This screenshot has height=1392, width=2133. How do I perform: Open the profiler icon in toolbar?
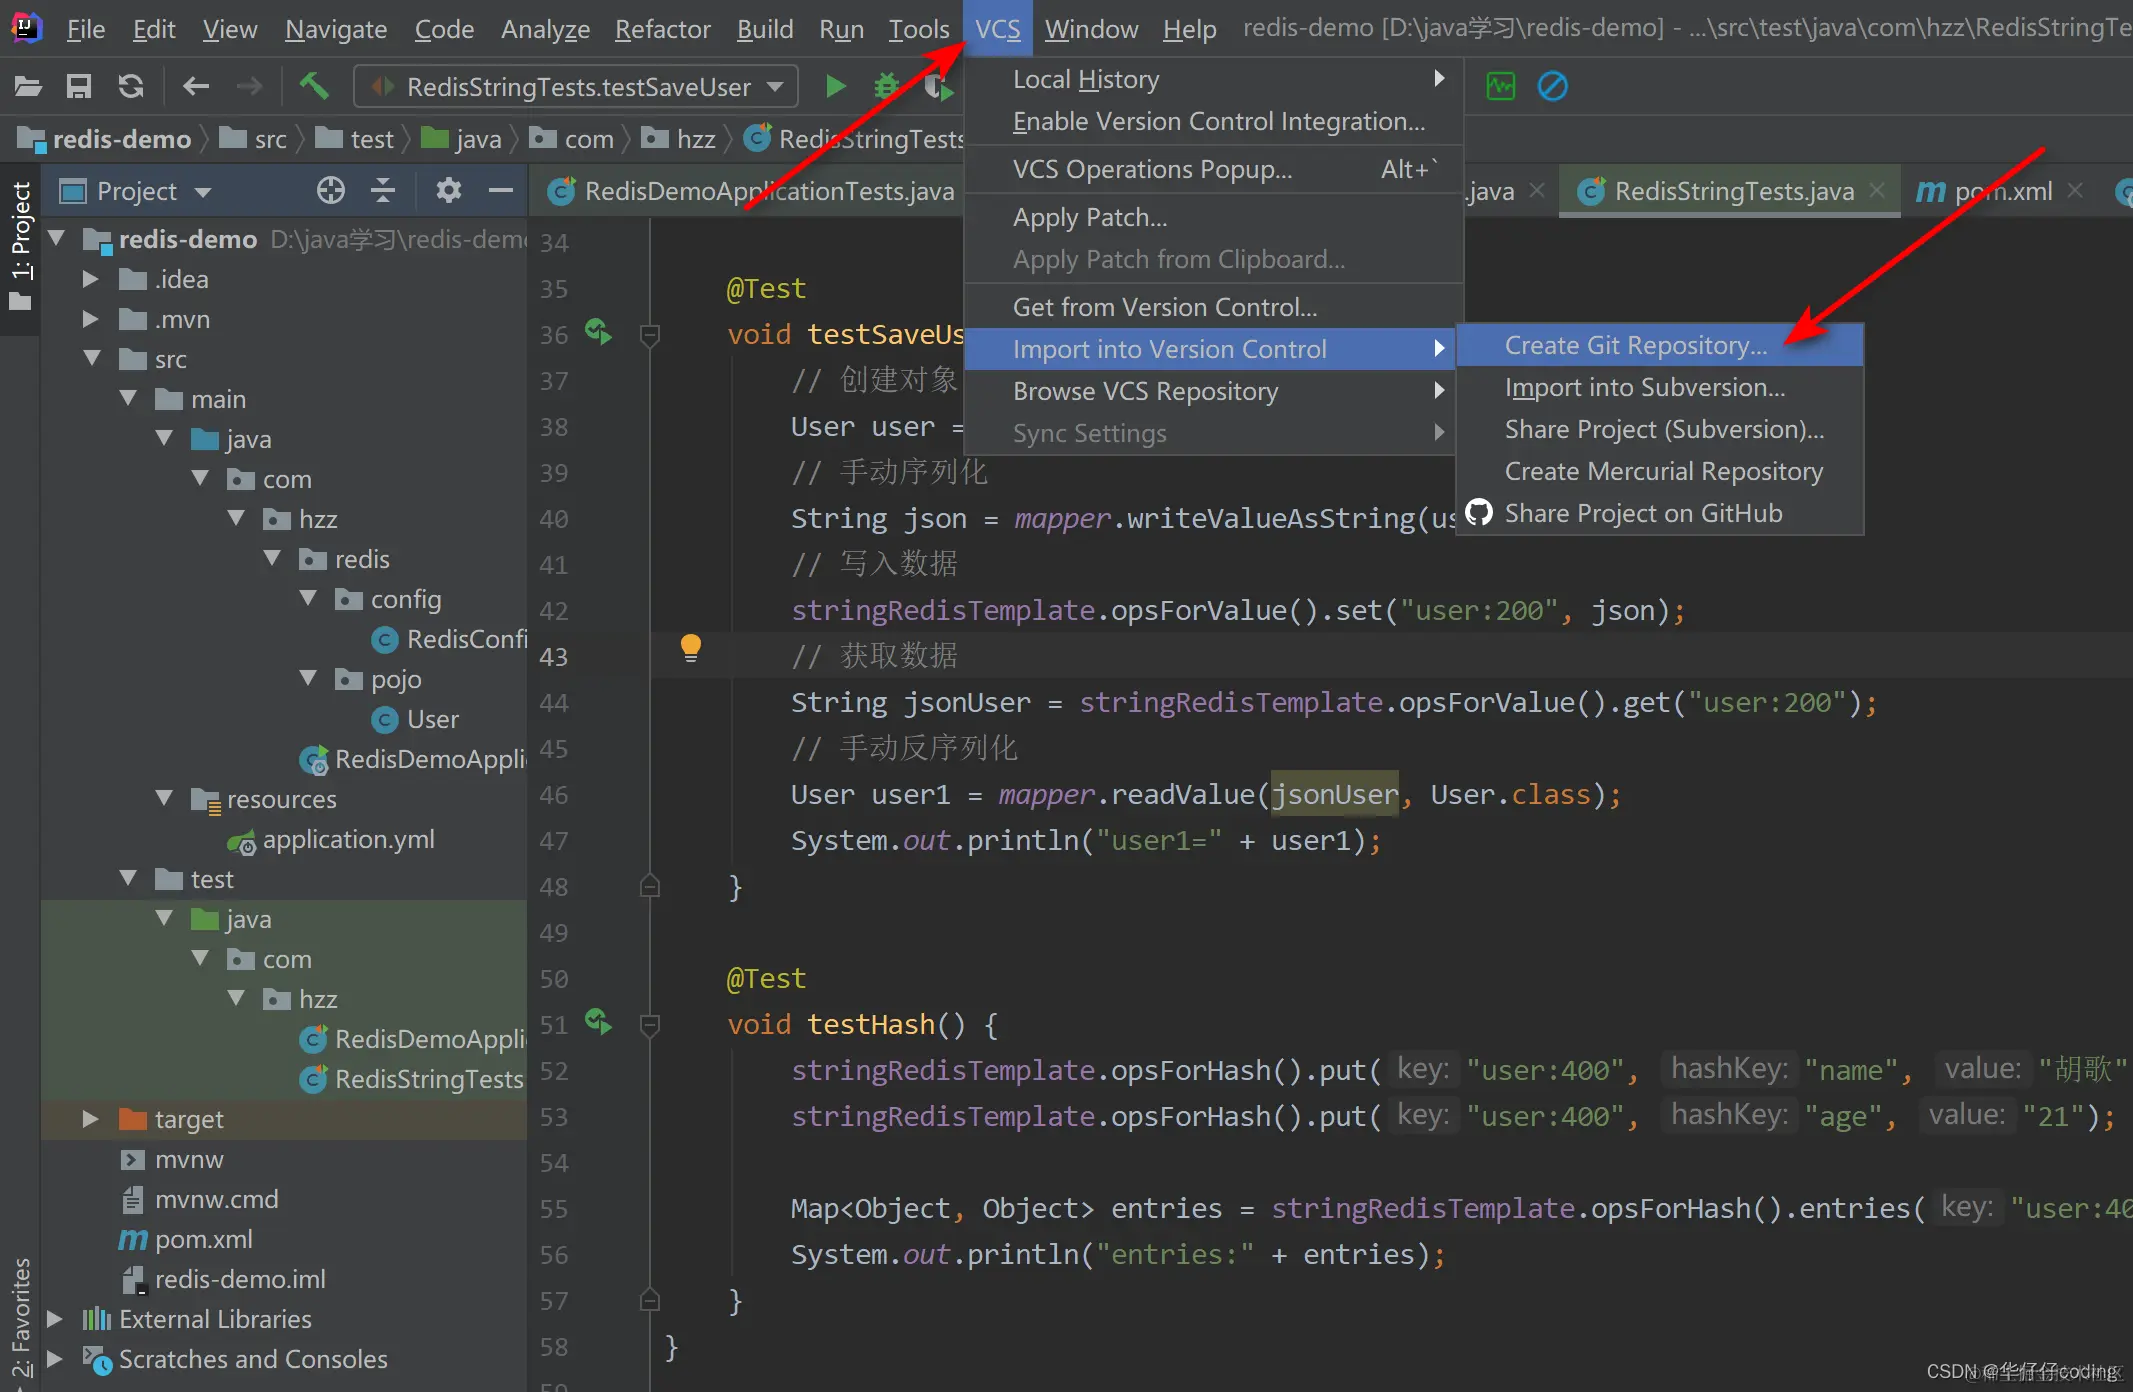tap(1500, 87)
